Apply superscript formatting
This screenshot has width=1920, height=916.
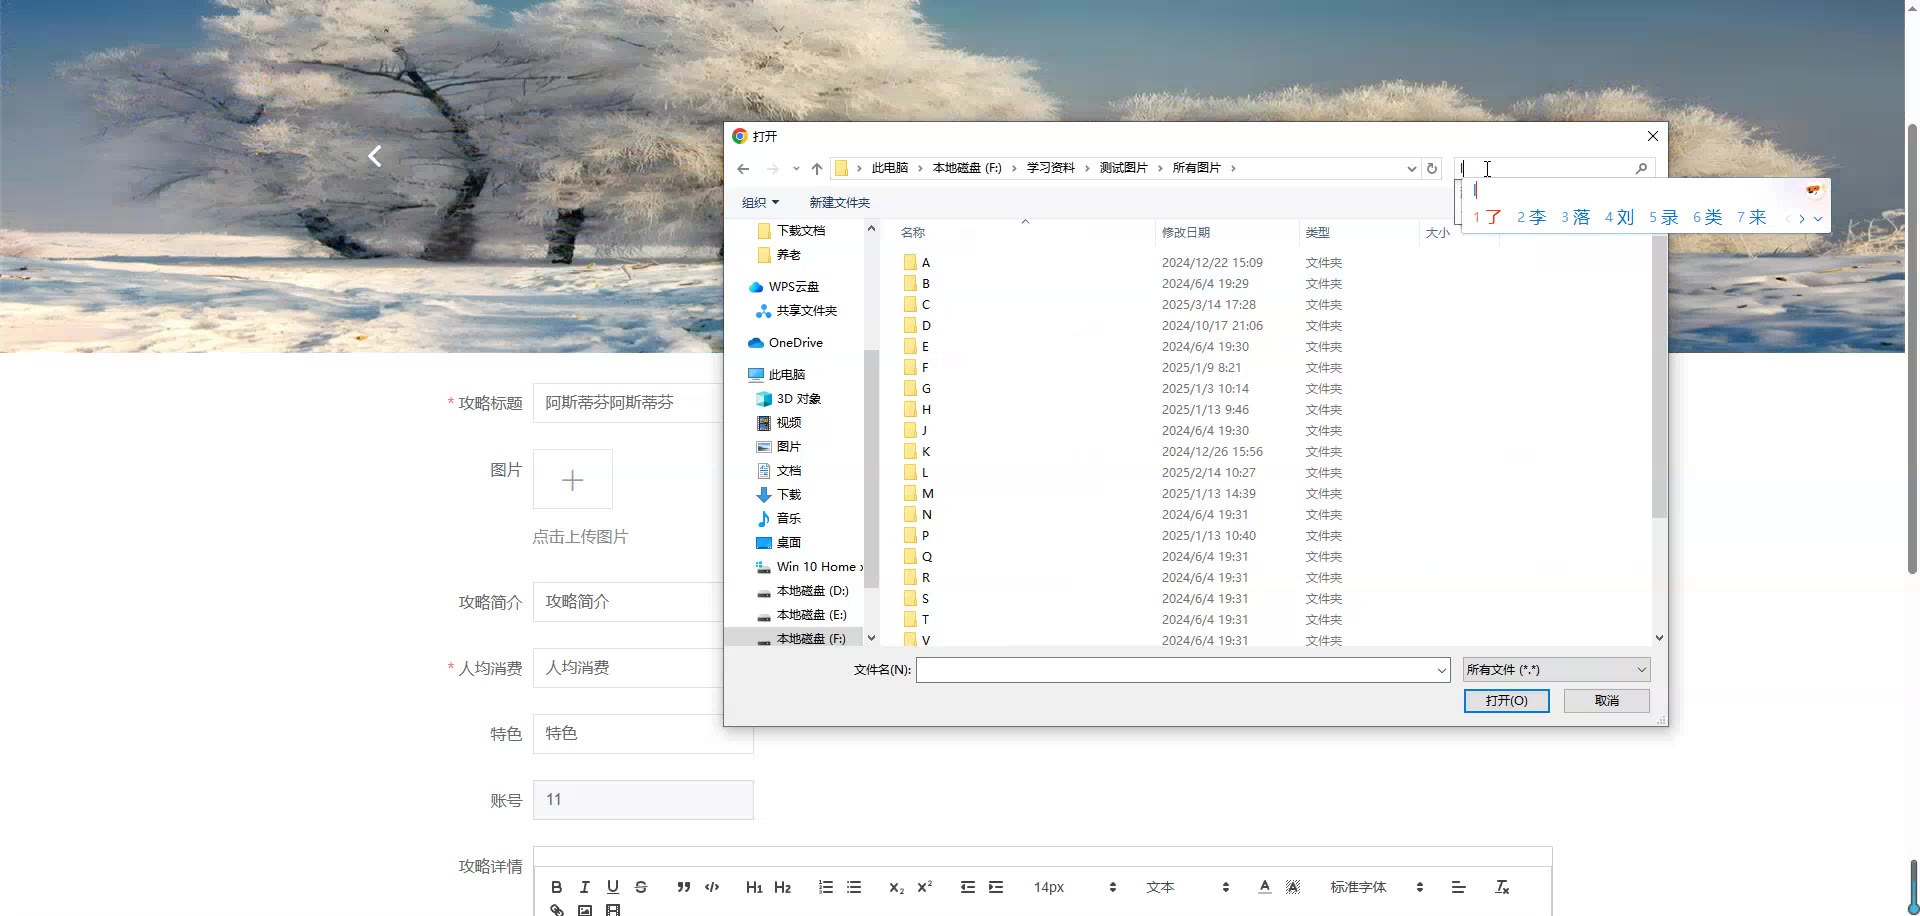[x=925, y=887]
